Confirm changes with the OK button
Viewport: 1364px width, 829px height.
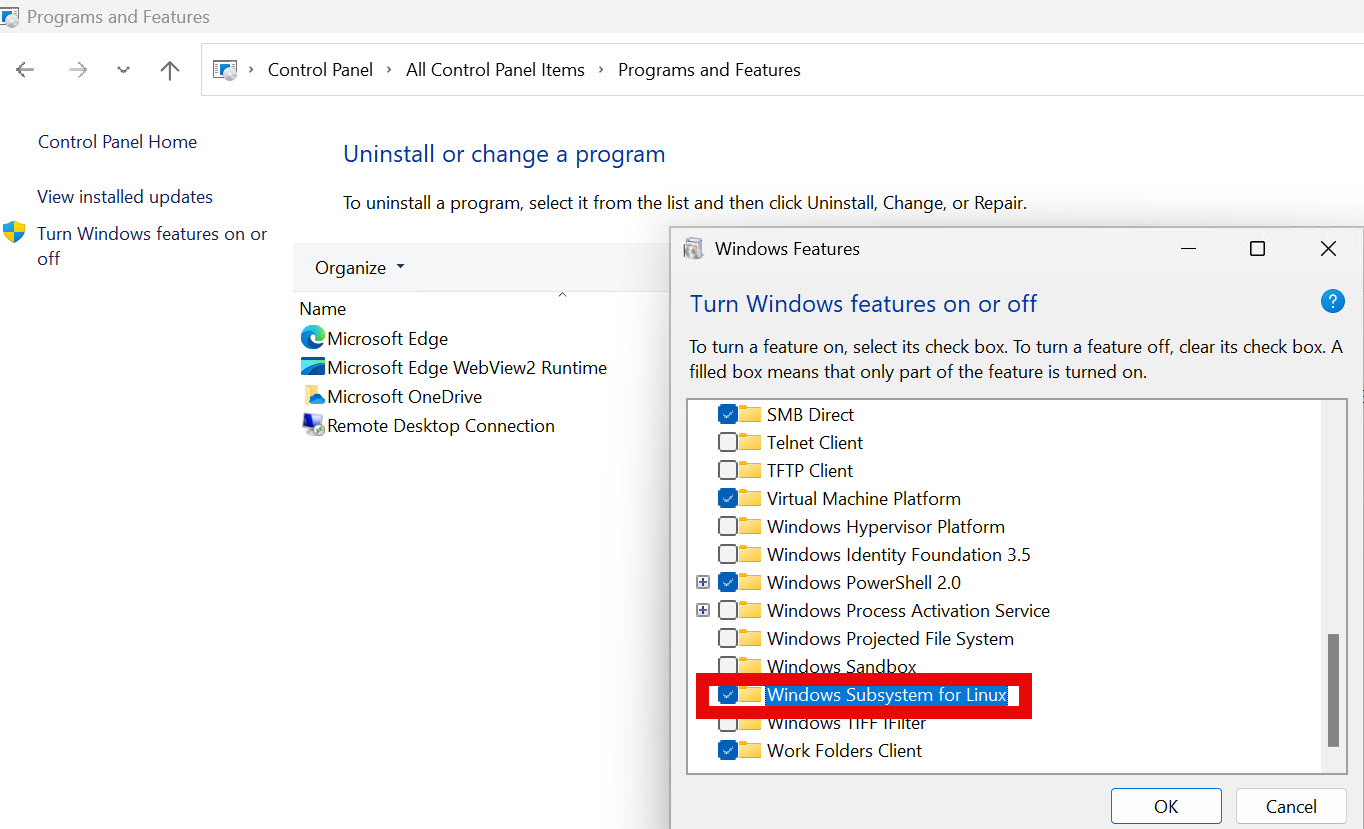tap(1166, 806)
